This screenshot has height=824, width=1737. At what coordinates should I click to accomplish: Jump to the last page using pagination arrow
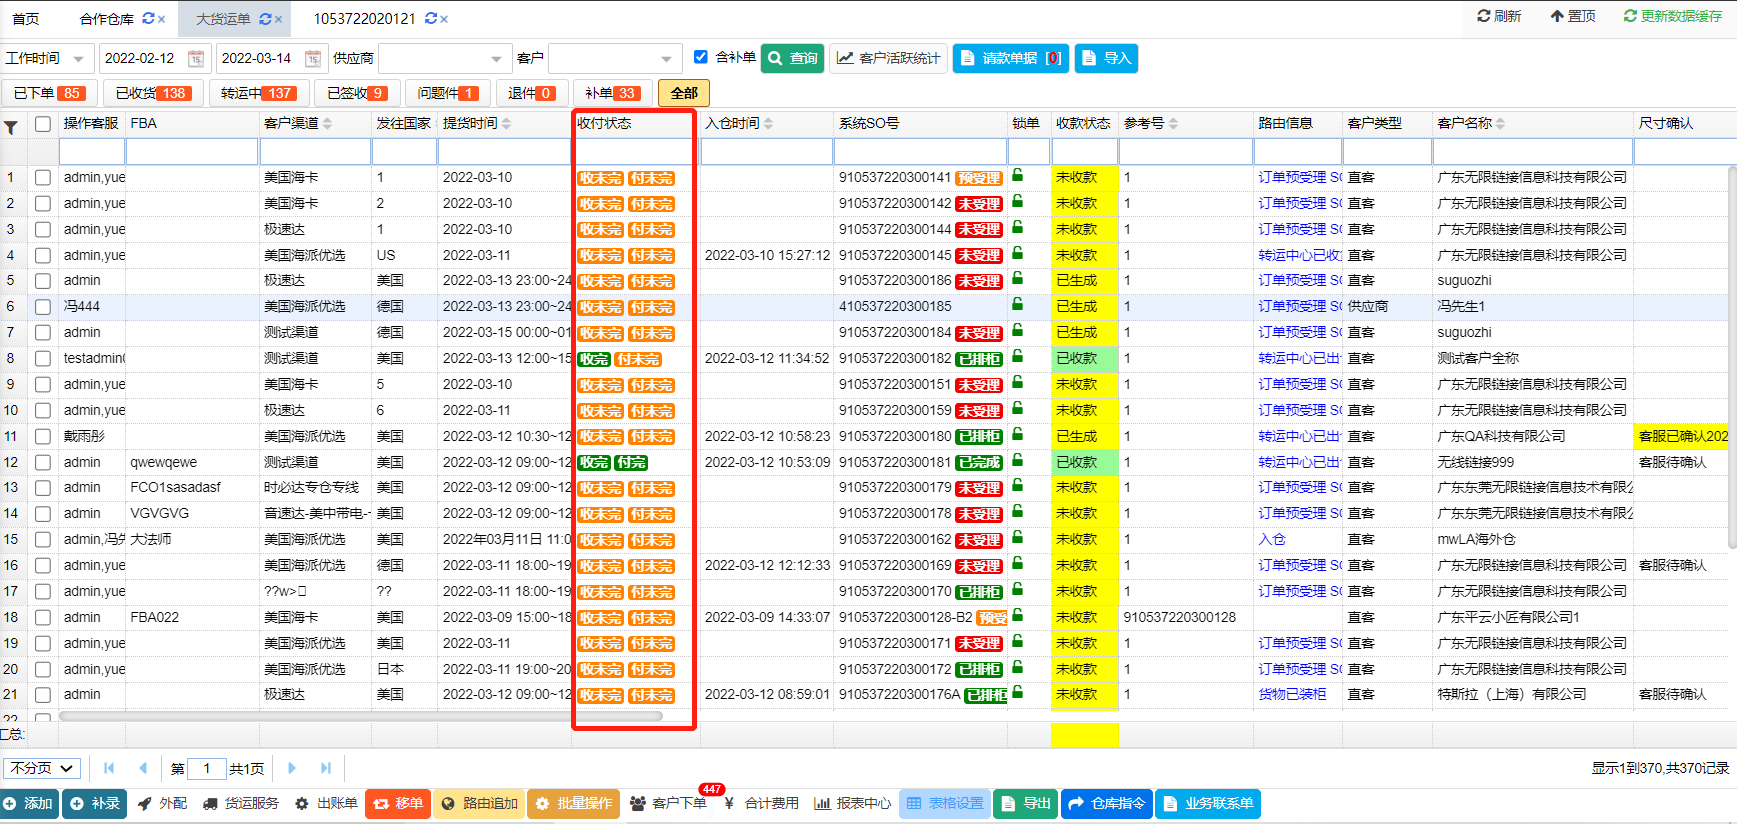pos(325,768)
